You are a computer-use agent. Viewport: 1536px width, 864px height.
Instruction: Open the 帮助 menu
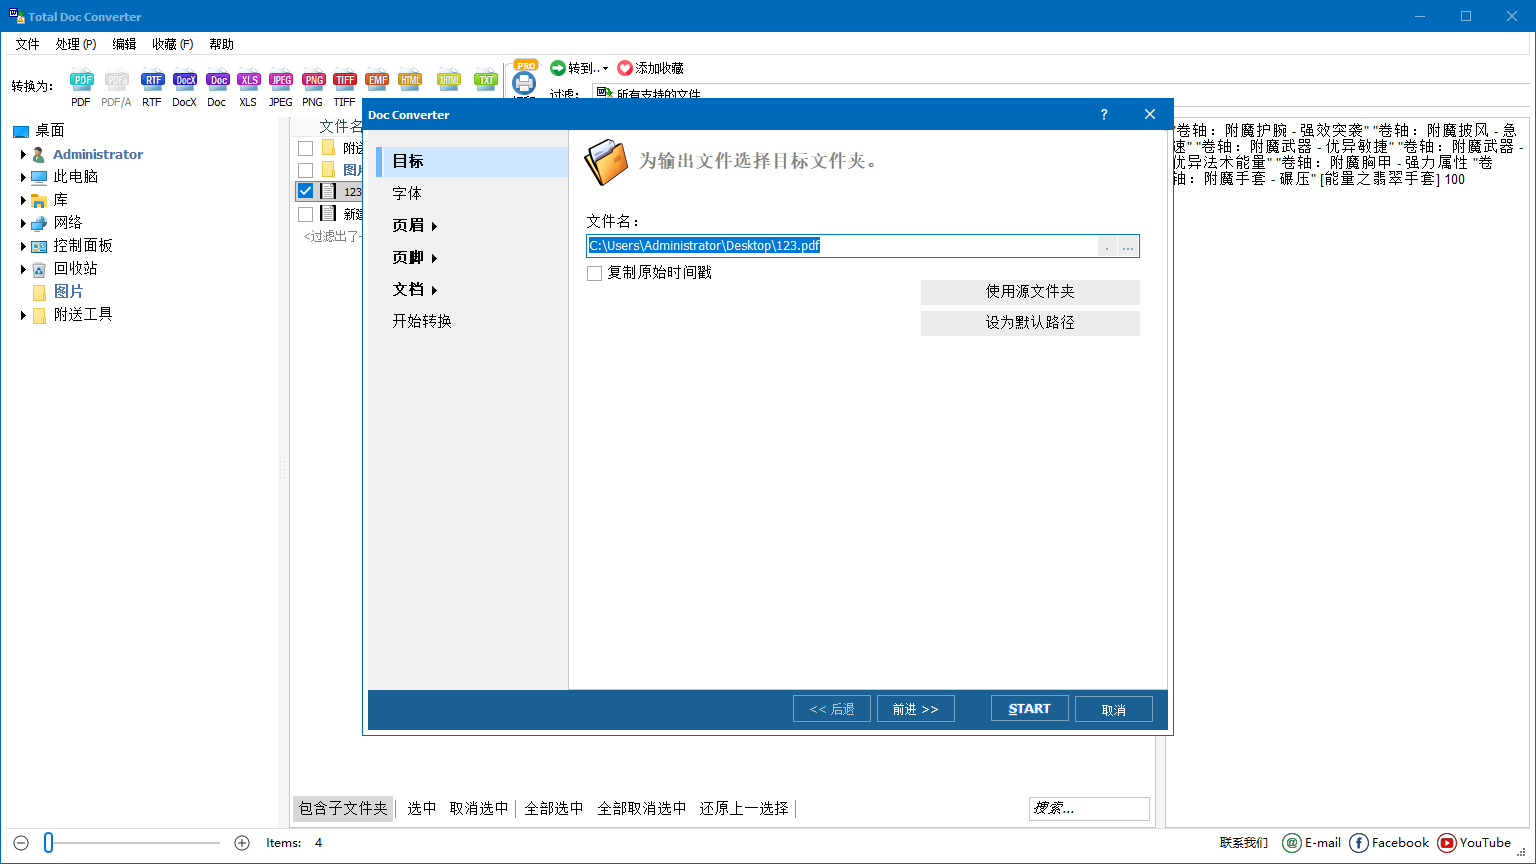[221, 44]
